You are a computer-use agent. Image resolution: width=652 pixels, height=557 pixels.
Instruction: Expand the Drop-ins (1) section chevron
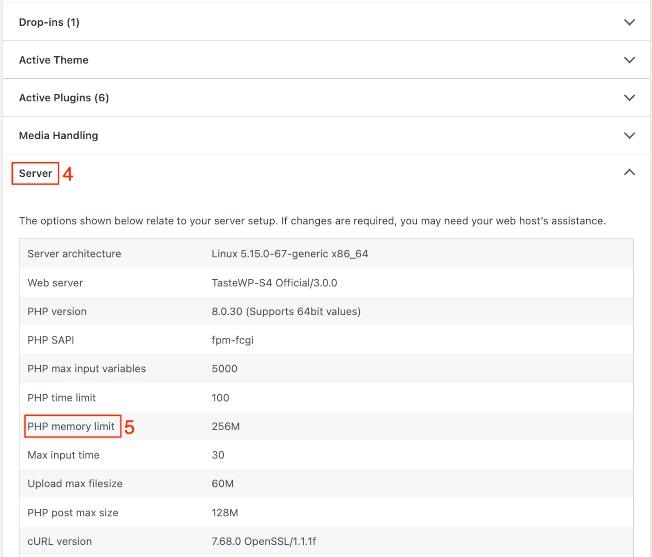coord(629,22)
